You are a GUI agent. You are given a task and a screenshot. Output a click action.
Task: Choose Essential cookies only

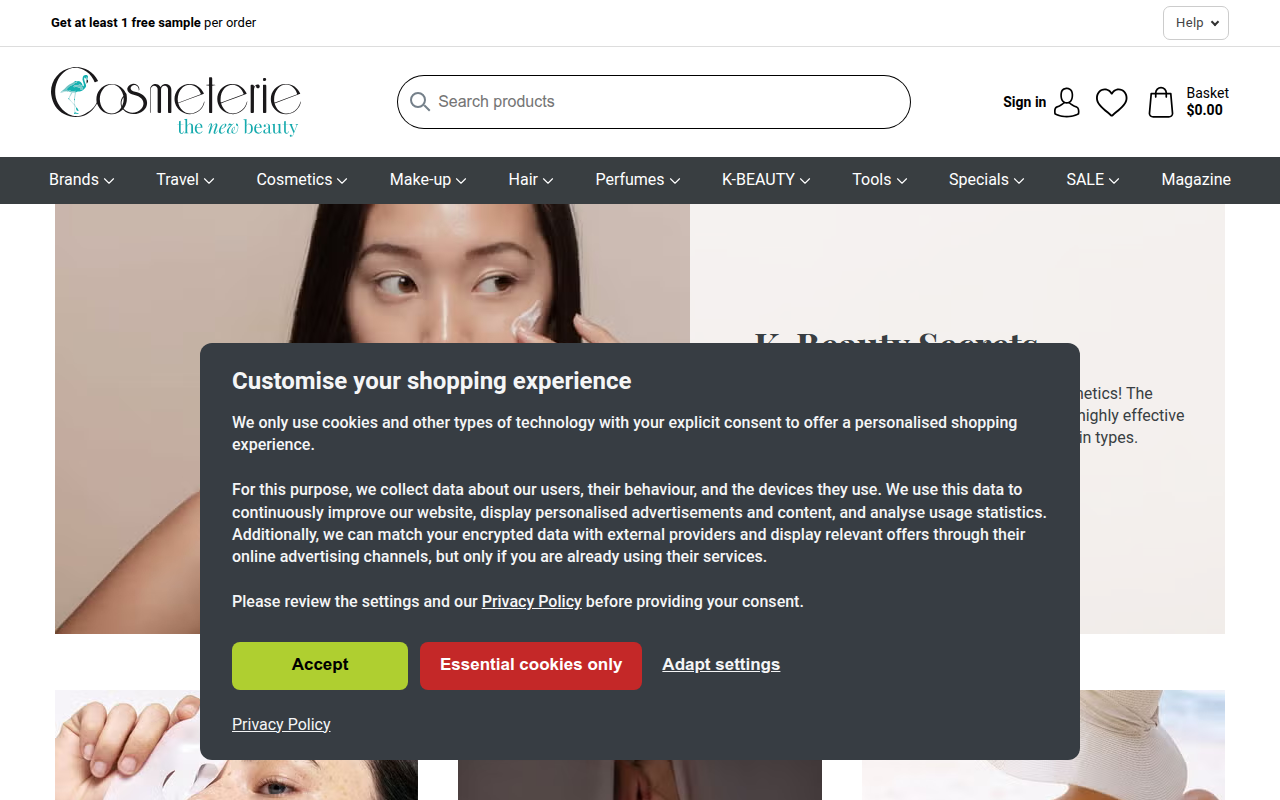(x=531, y=666)
